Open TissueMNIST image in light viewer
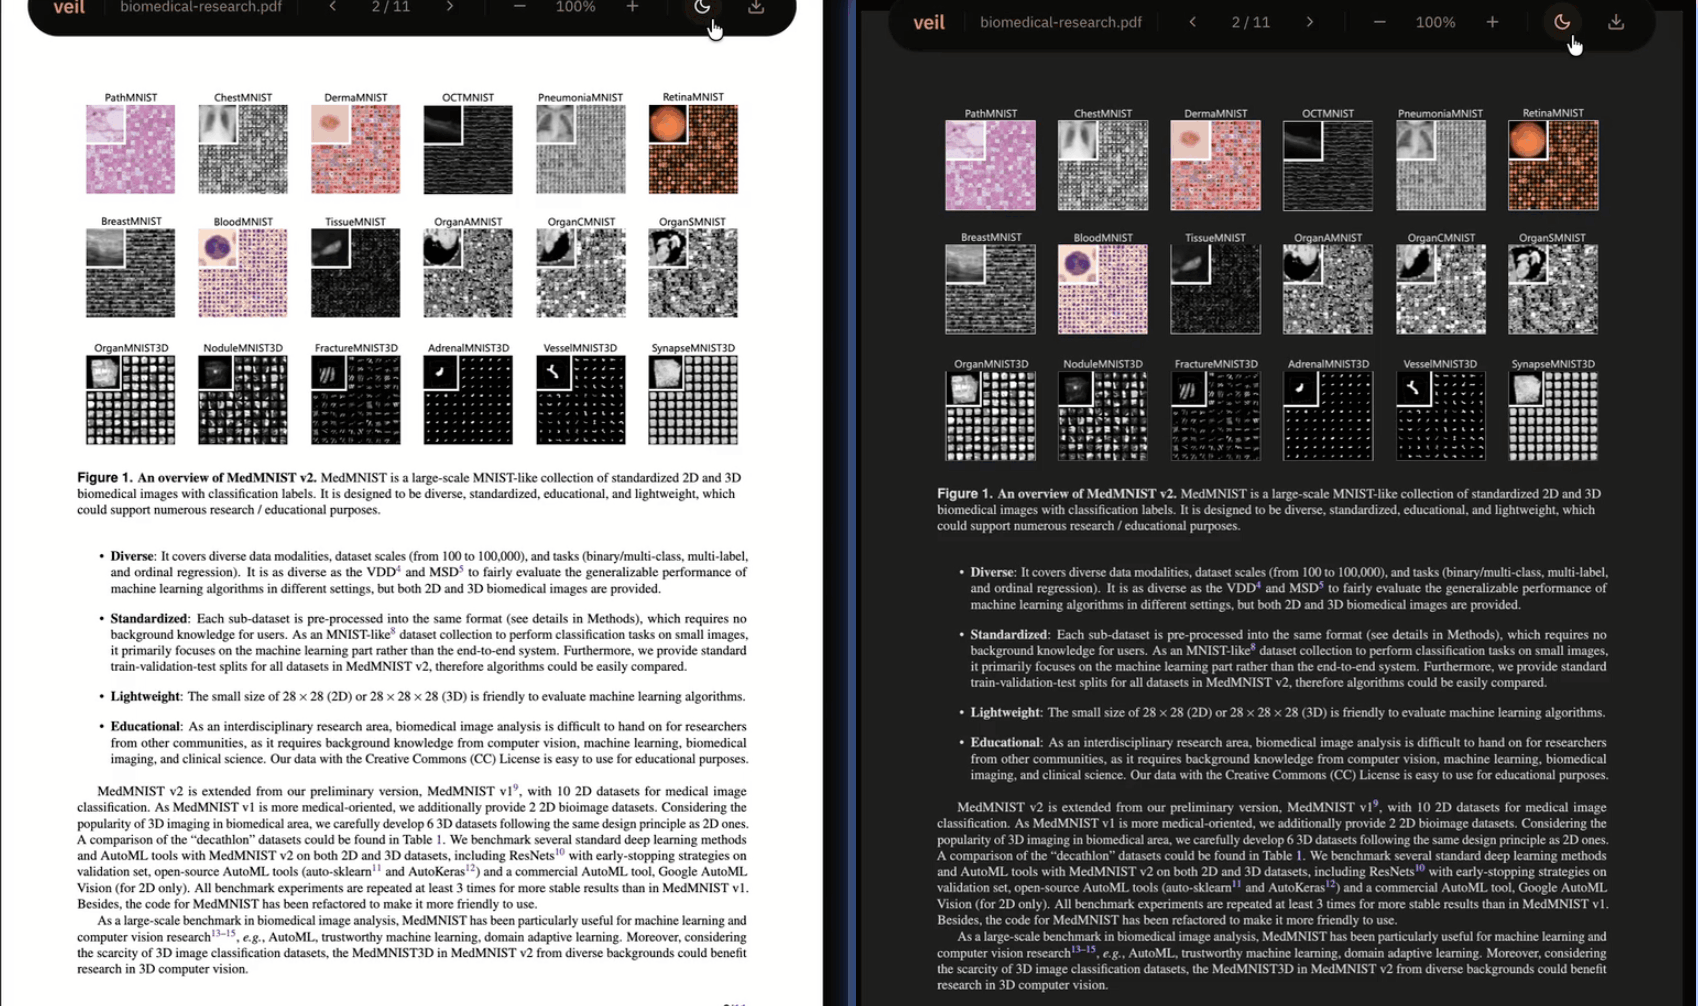This screenshot has height=1006, width=1698. [x=355, y=273]
